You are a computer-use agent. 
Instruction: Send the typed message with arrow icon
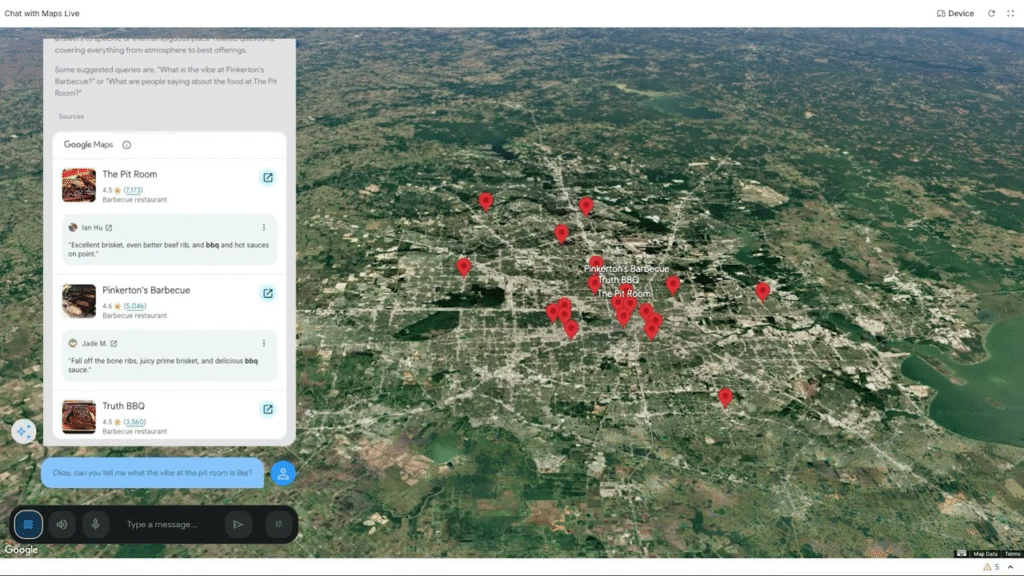pos(238,524)
